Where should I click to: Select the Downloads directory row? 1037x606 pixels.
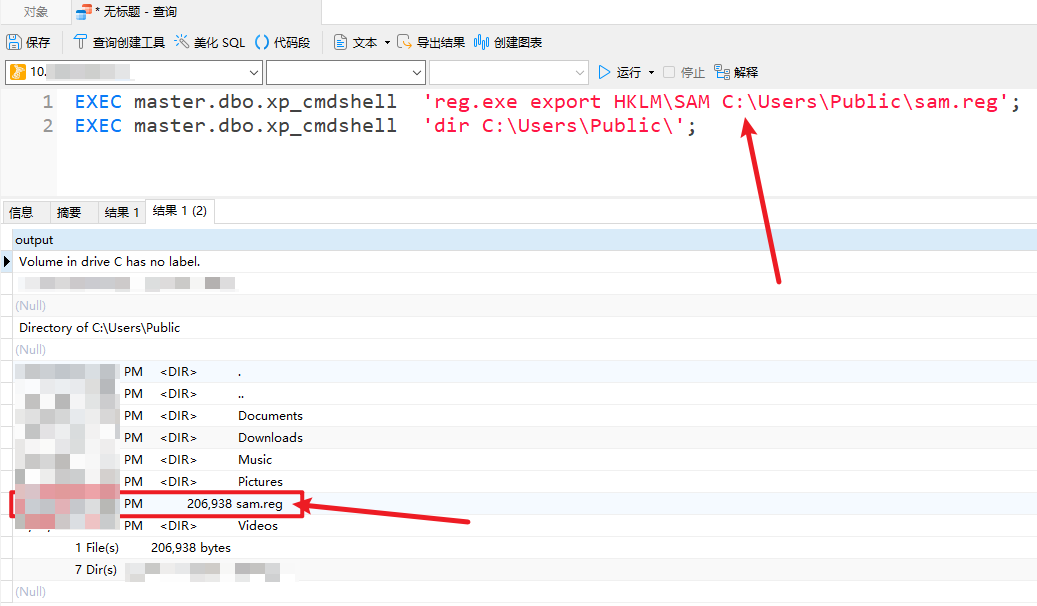(524, 437)
